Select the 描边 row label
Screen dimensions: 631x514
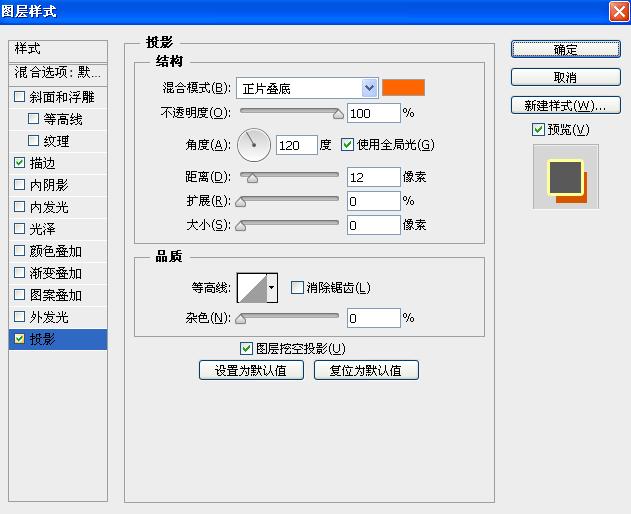click(x=43, y=163)
